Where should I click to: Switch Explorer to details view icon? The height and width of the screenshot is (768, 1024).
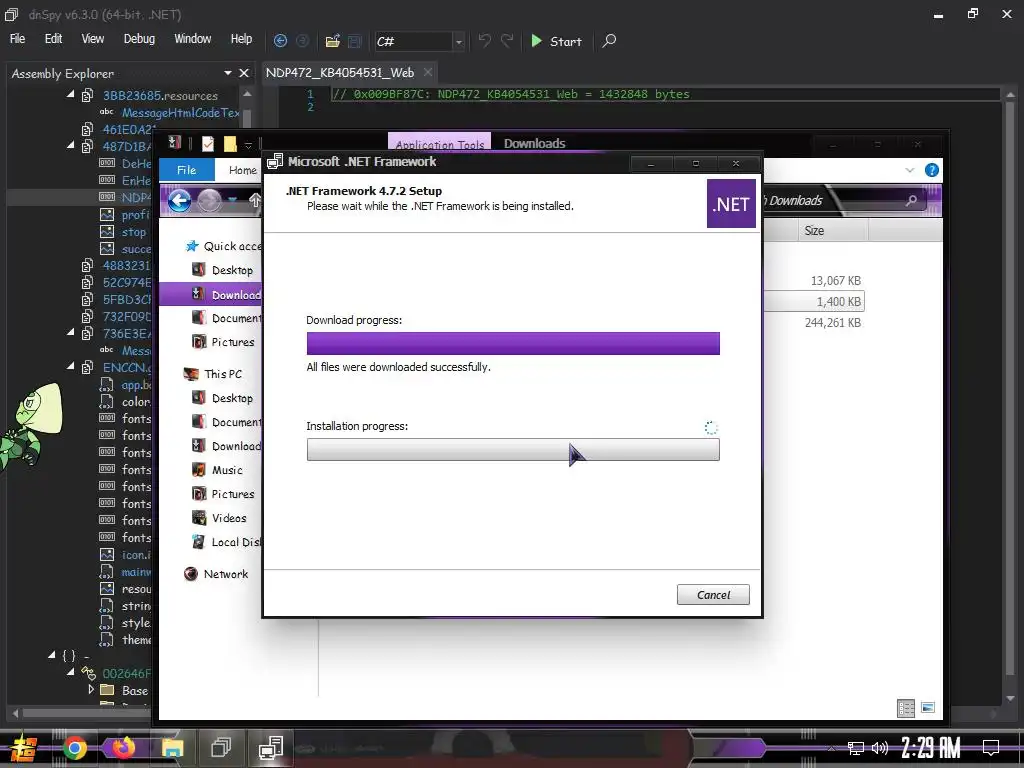[x=906, y=708]
